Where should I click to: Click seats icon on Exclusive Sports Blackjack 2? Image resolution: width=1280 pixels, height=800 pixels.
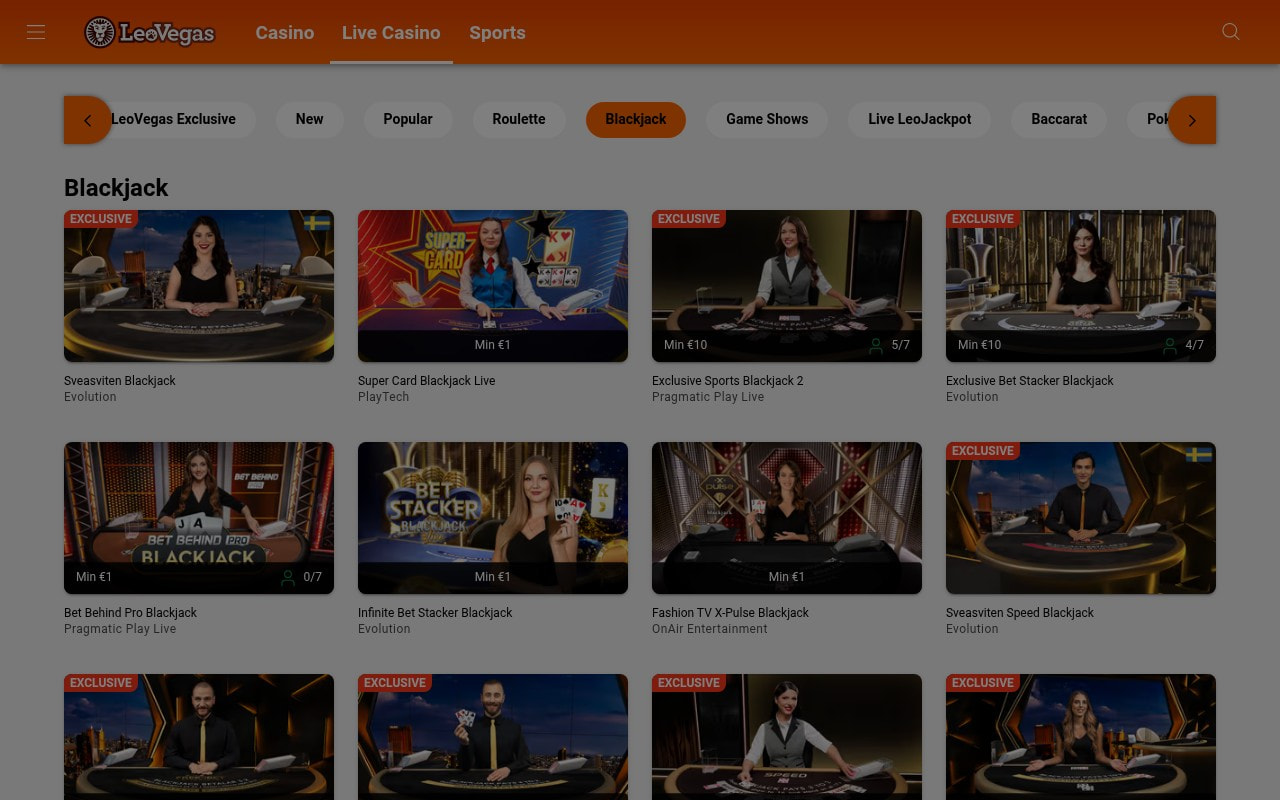tap(876, 345)
